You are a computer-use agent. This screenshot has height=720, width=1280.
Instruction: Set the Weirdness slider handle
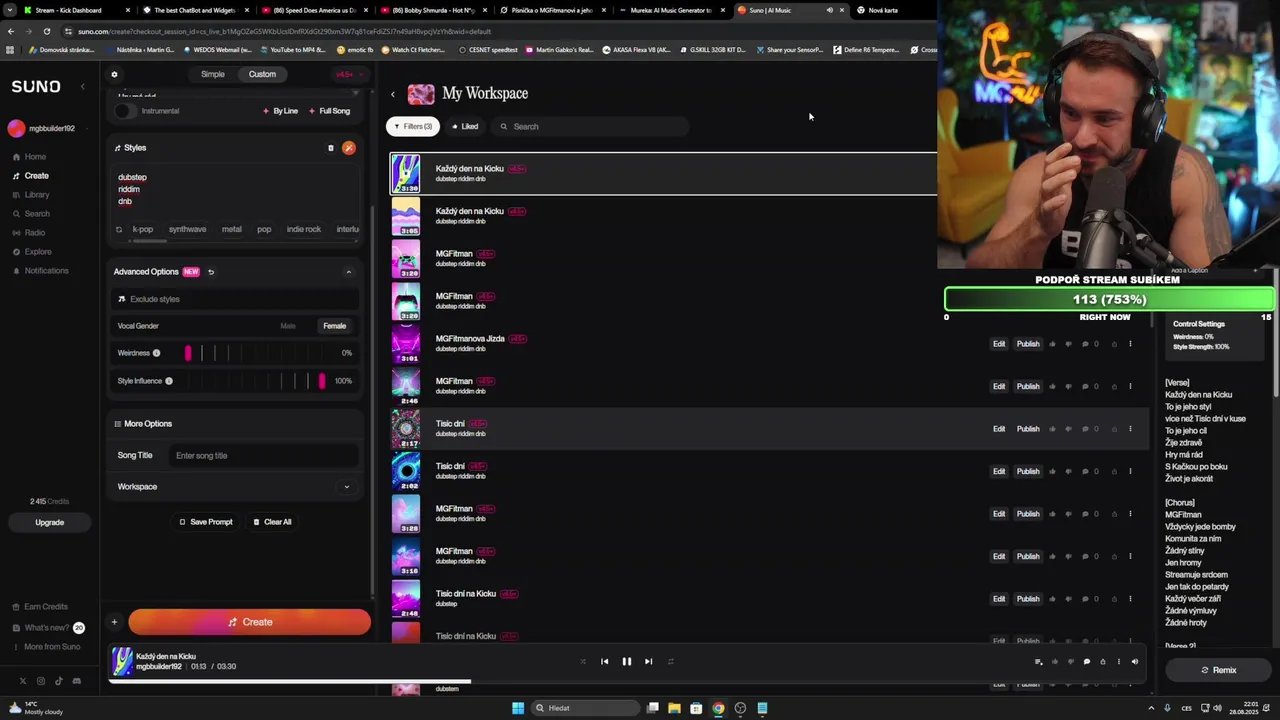pos(188,353)
